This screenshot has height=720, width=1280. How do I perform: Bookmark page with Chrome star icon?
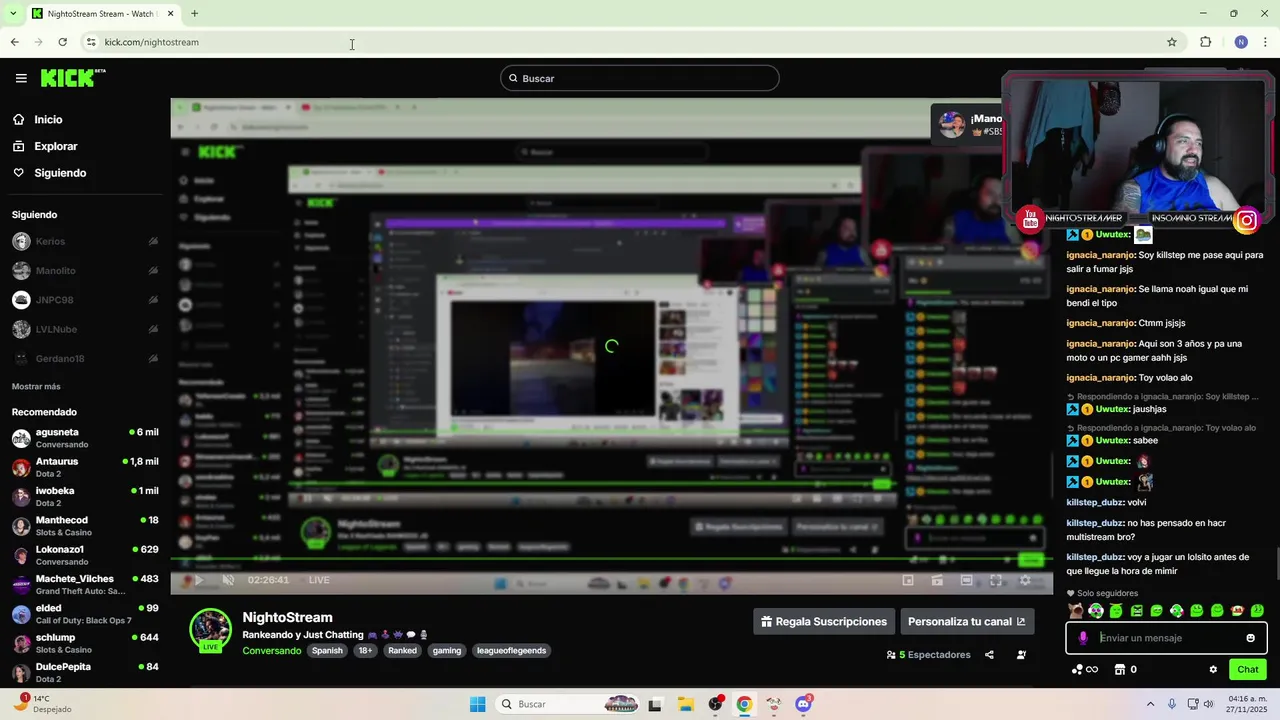1172,42
